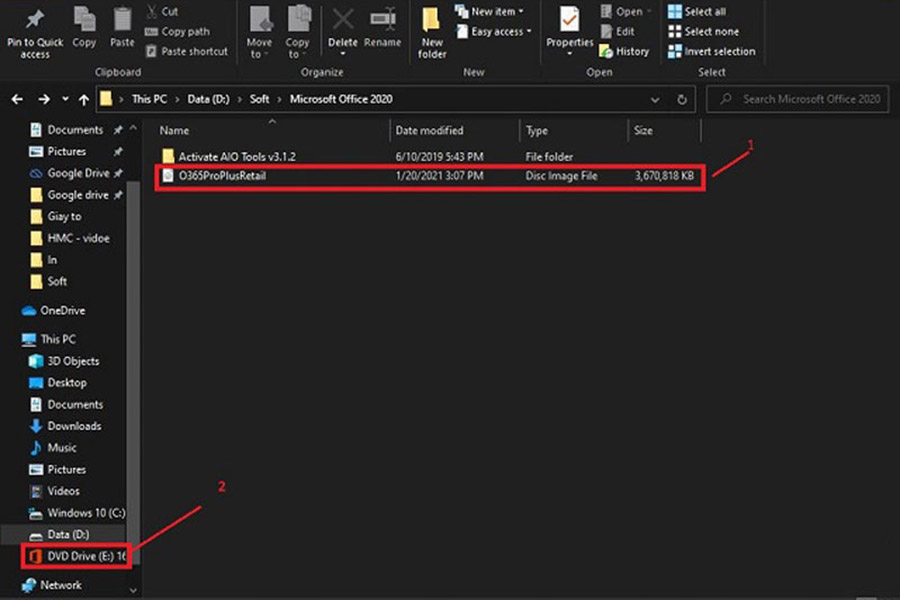Image resolution: width=900 pixels, height=600 pixels.
Task: Open the Giay to folder
Action: [x=56, y=216]
